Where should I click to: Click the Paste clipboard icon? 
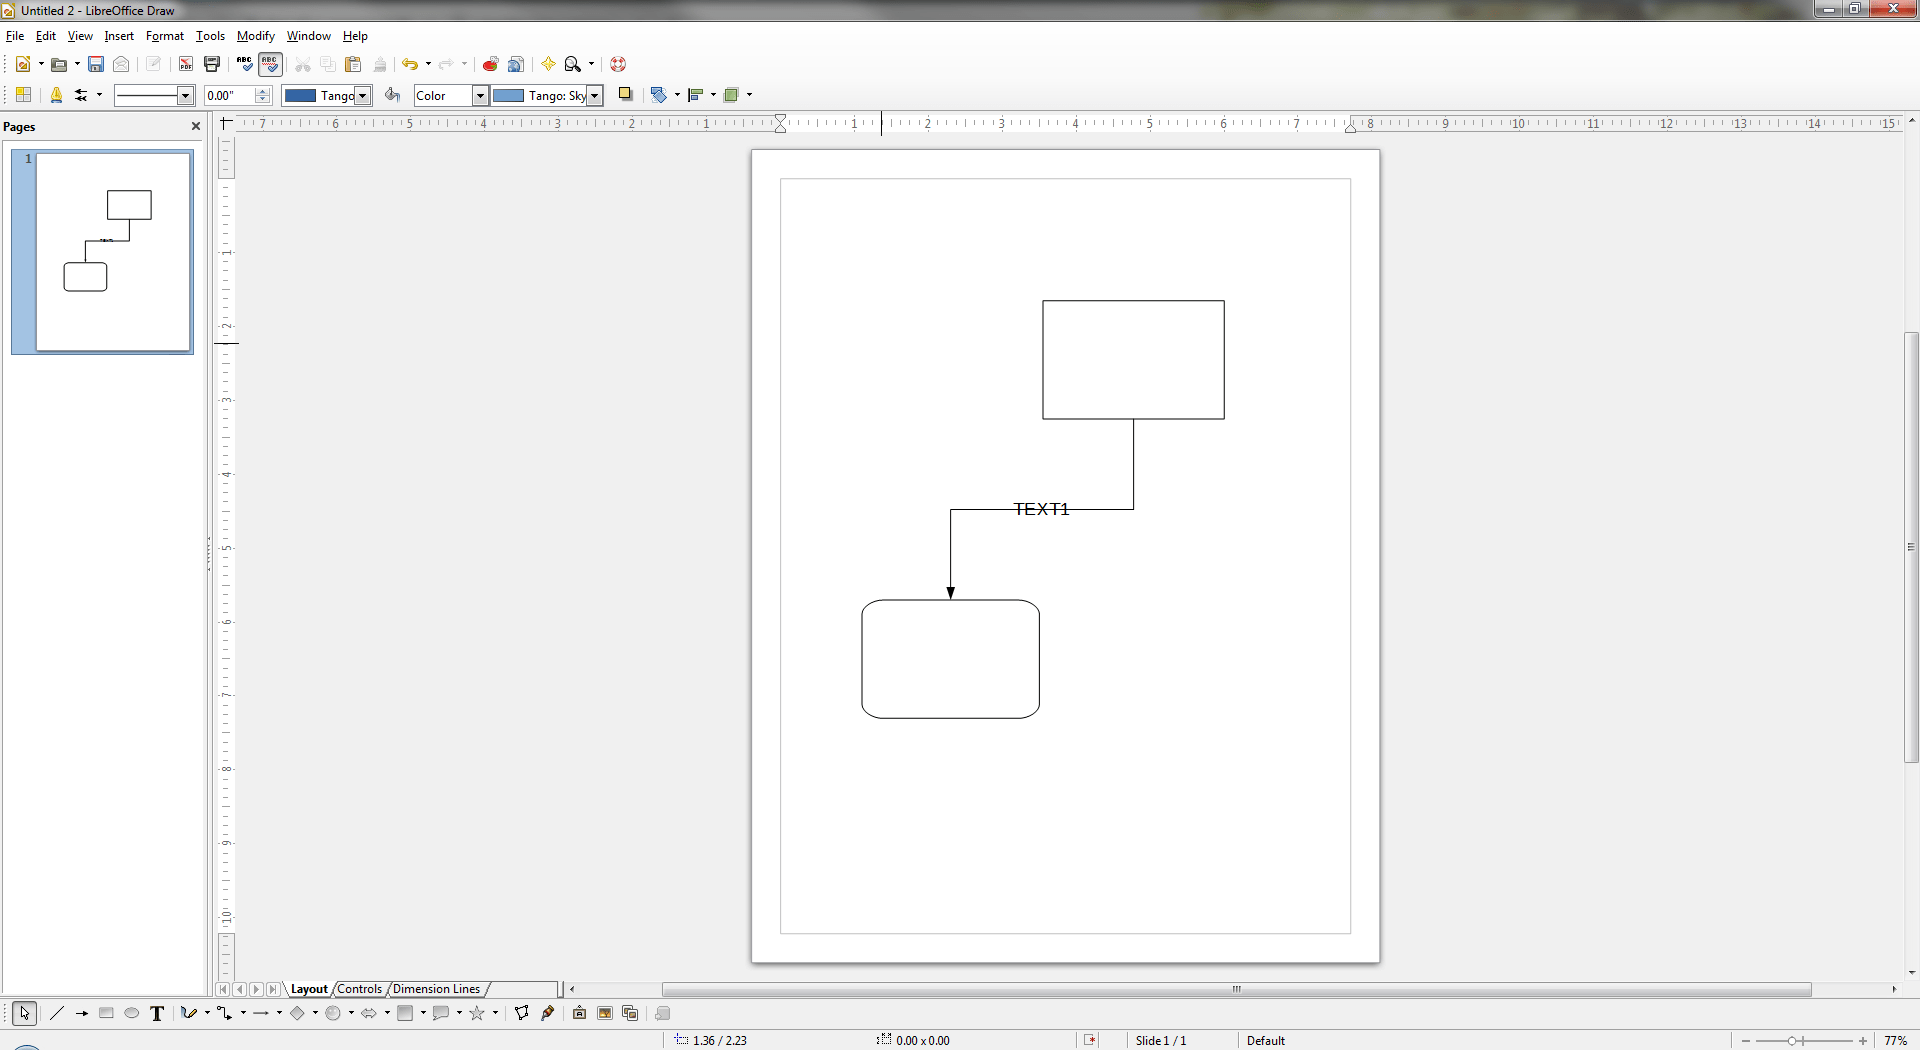(353, 64)
